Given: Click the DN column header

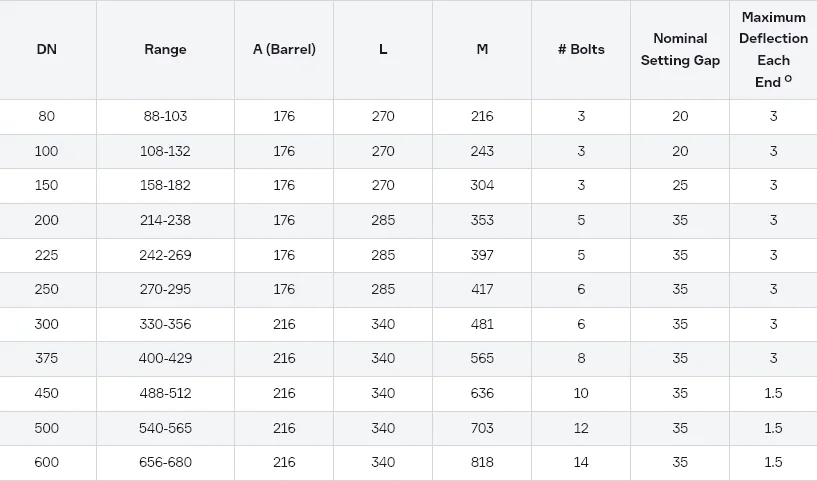Looking at the screenshot, I should [47, 50].
